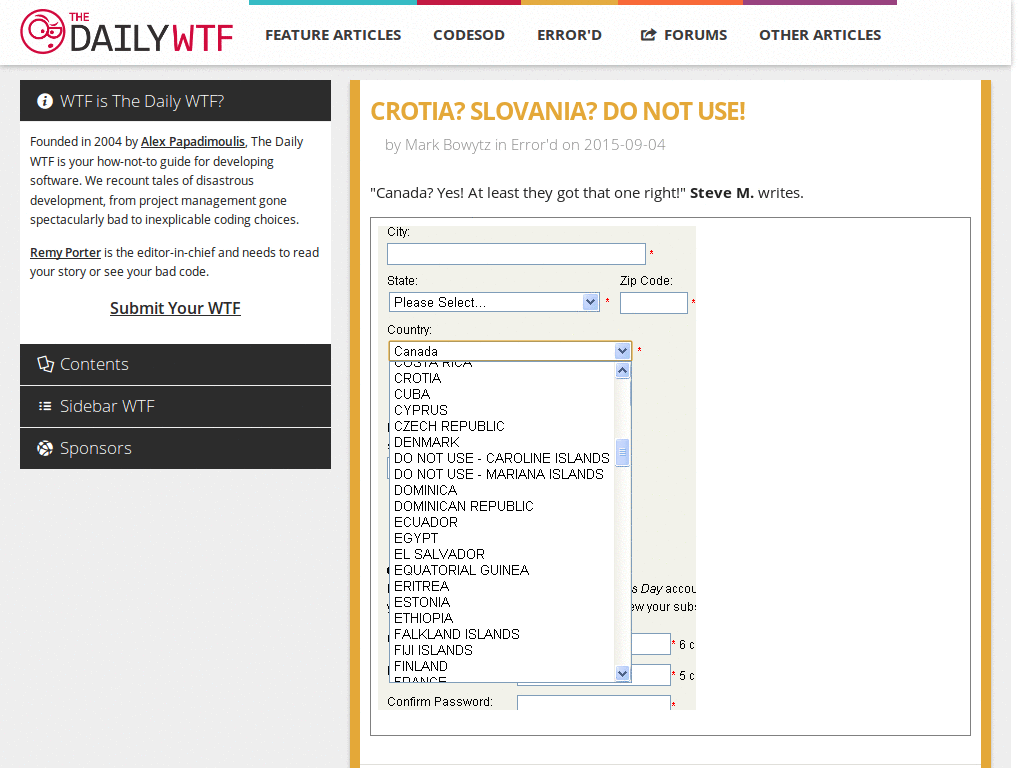The width and height of the screenshot is (1024, 768).
Task: Open Alex Papadimoulis author link
Action: (192, 142)
